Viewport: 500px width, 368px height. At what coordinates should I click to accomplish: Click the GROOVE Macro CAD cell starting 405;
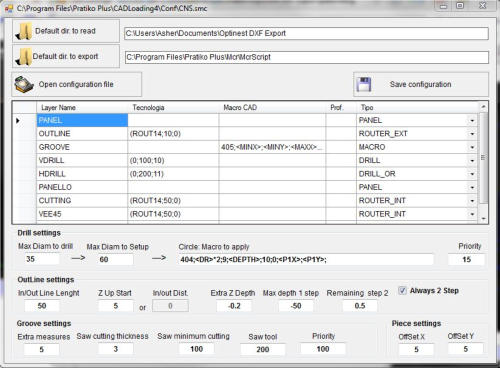click(272, 147)
